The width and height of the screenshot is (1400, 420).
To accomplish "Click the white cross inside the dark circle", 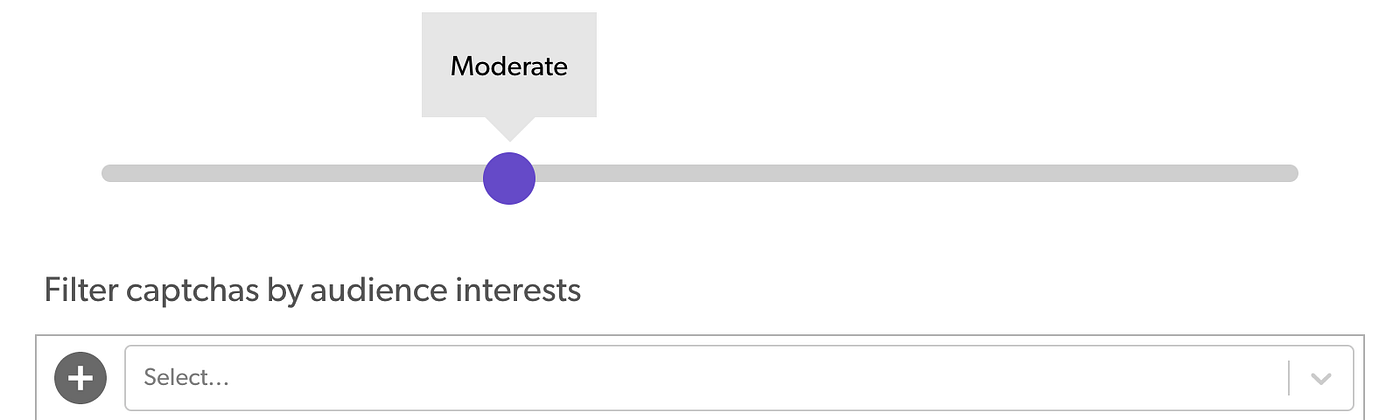I will (x=80, y=377).
